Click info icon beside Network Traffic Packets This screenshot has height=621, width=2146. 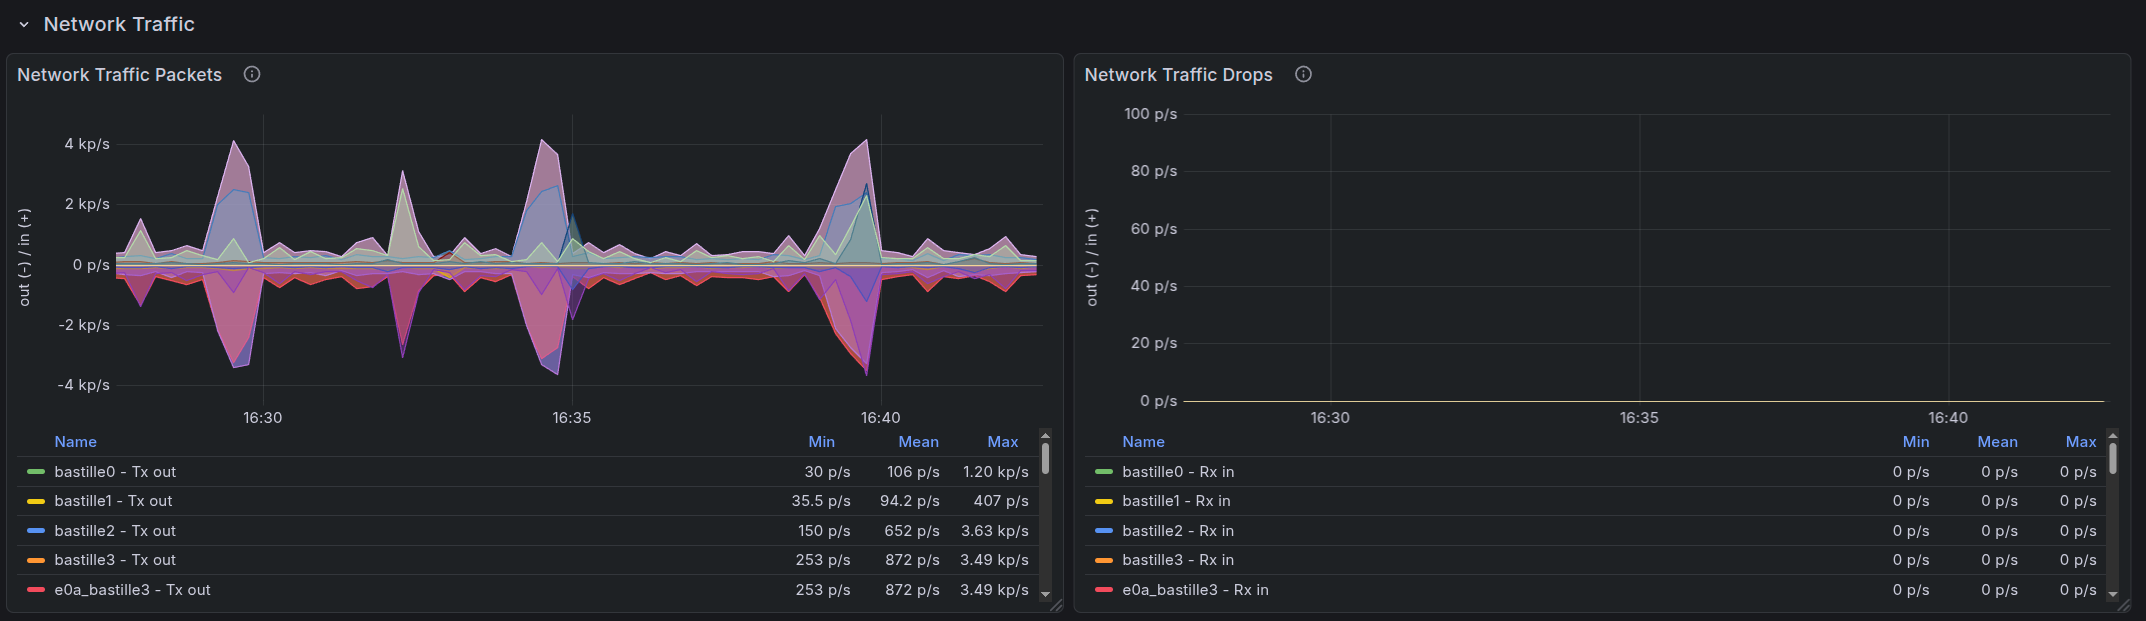tap(252, 74)
